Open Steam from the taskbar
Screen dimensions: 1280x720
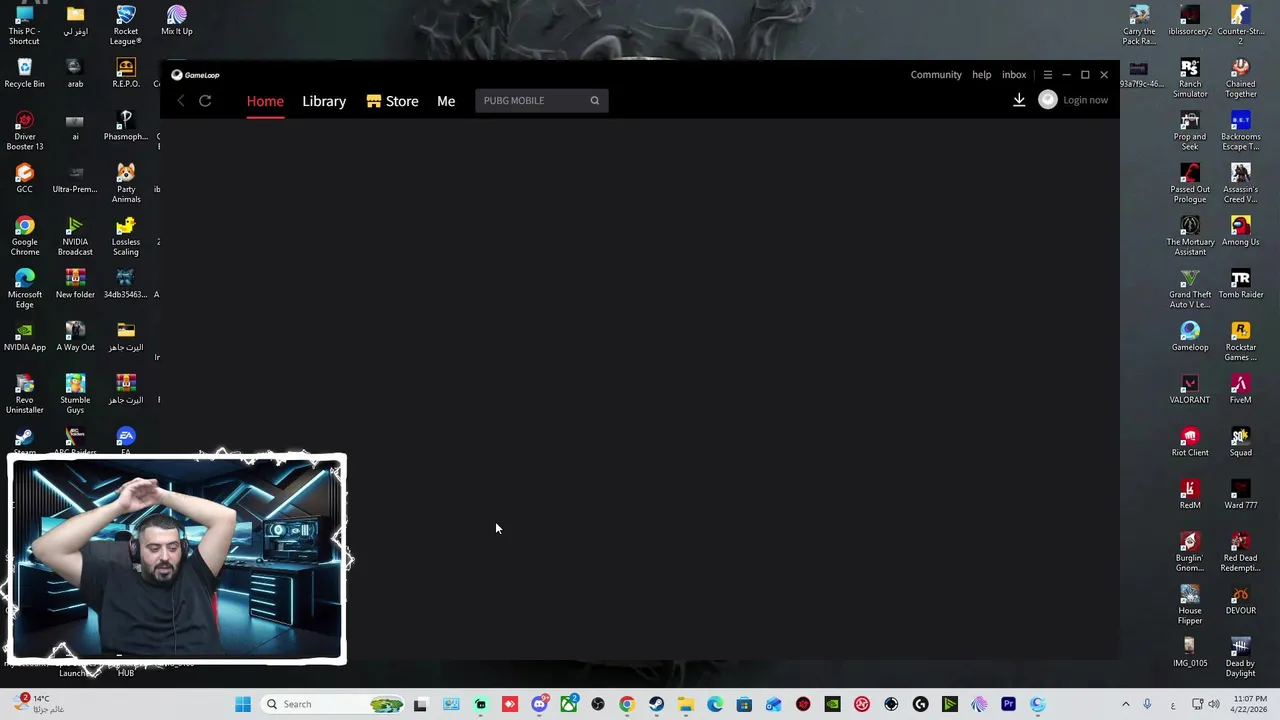click(656, 704)
